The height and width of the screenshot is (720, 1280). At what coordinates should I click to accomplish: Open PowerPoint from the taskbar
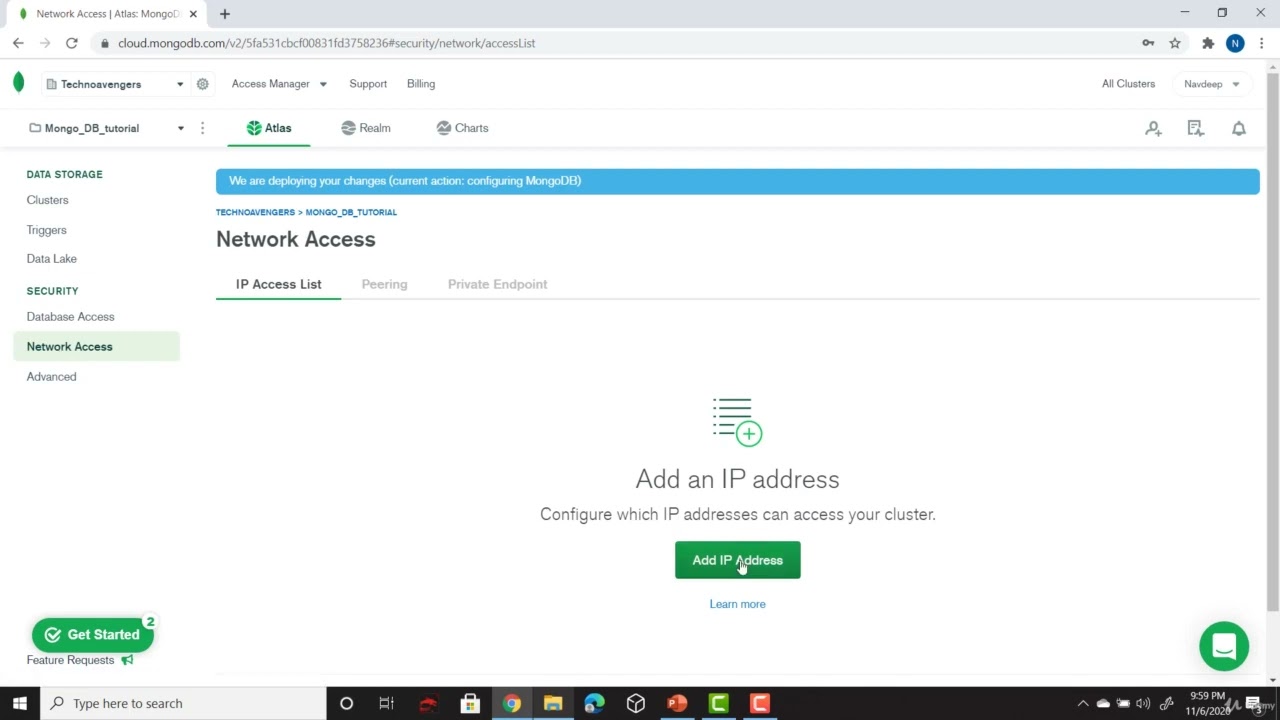tap(677, 703)
